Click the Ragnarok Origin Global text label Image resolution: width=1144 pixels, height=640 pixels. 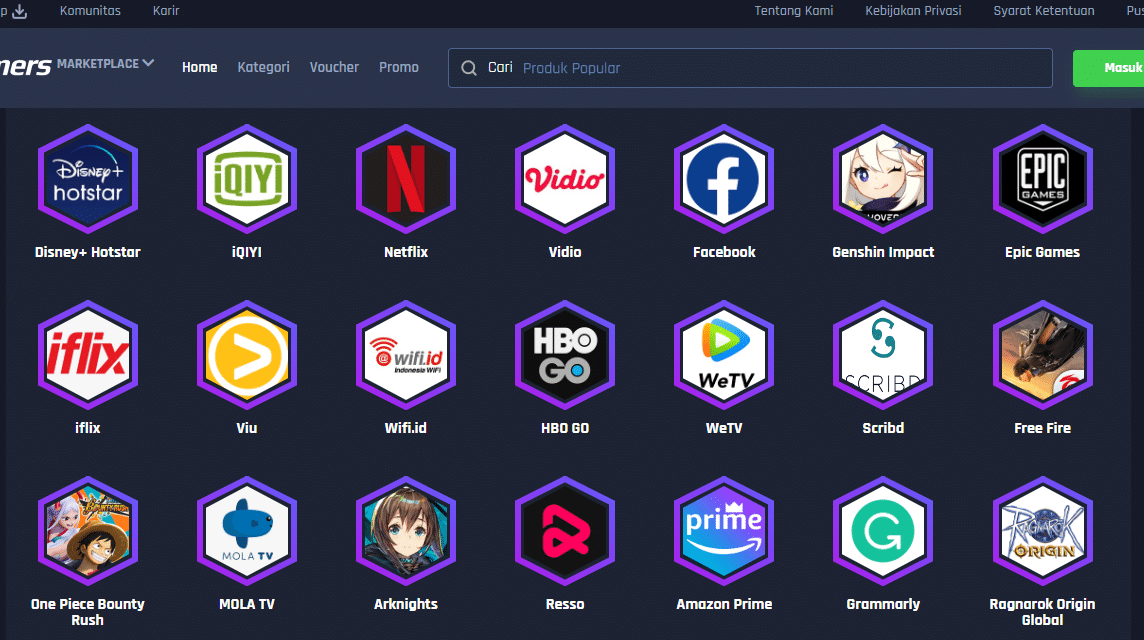[x=1043, y=612]
